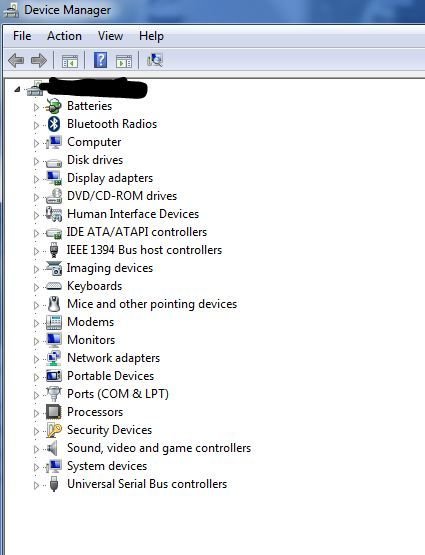
Task: Click Scan for hardware changes icon
Action: pyautogui.click(x=155, y=60)
